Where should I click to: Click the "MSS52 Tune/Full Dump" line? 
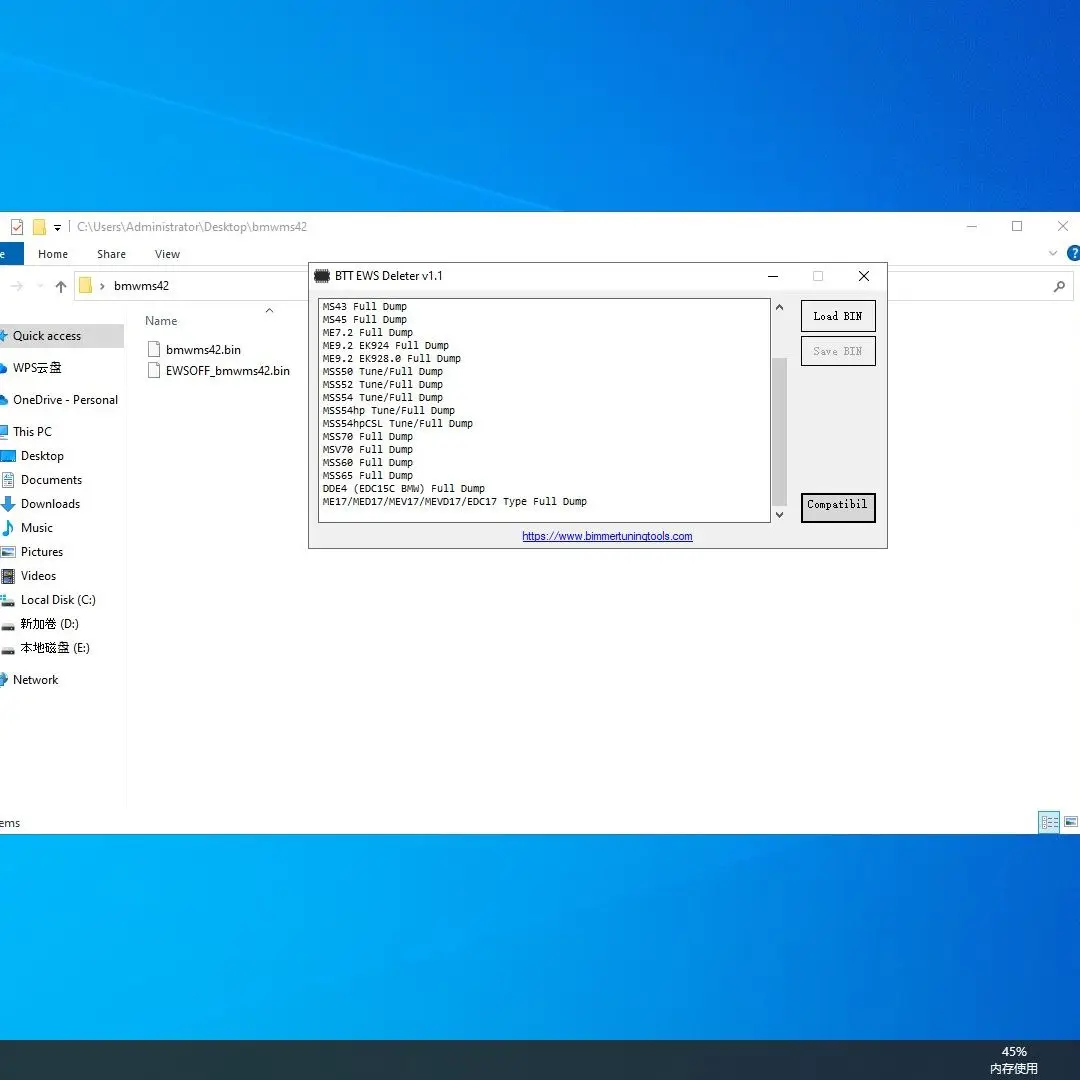pyautogui.click(x=383, y=385)
